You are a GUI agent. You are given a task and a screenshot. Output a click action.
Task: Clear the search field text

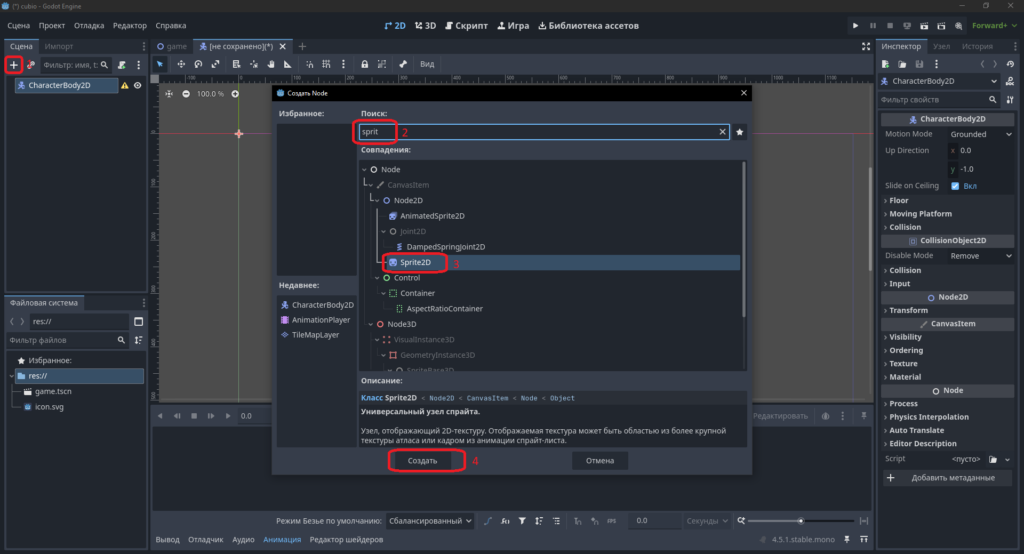pyautogui.click(x=722, y=132)
